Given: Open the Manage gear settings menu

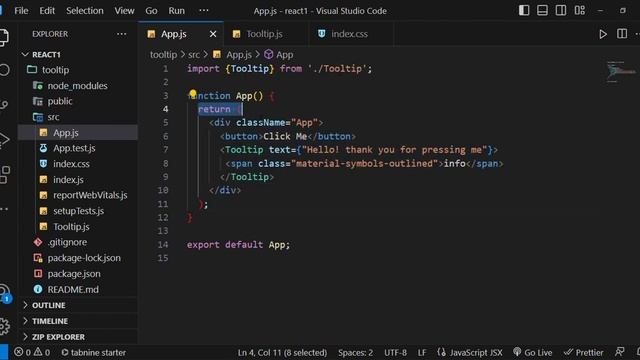Looking at the screenshot, I should pos(4,326).
